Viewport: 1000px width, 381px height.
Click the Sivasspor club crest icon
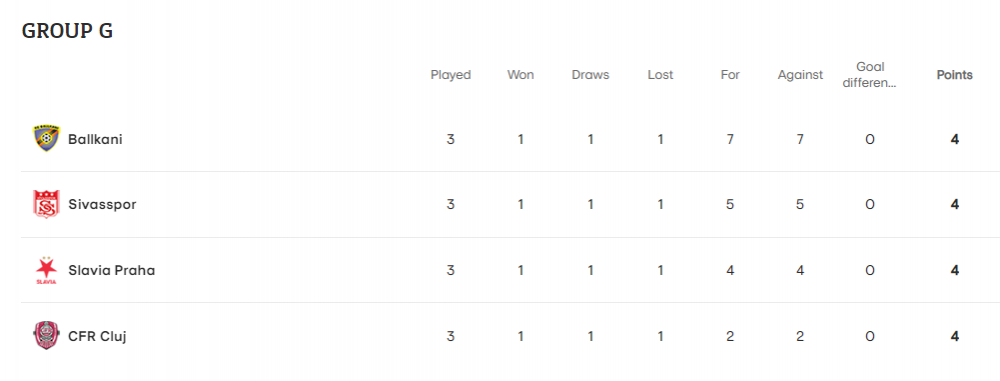click(x=46, y=204)
